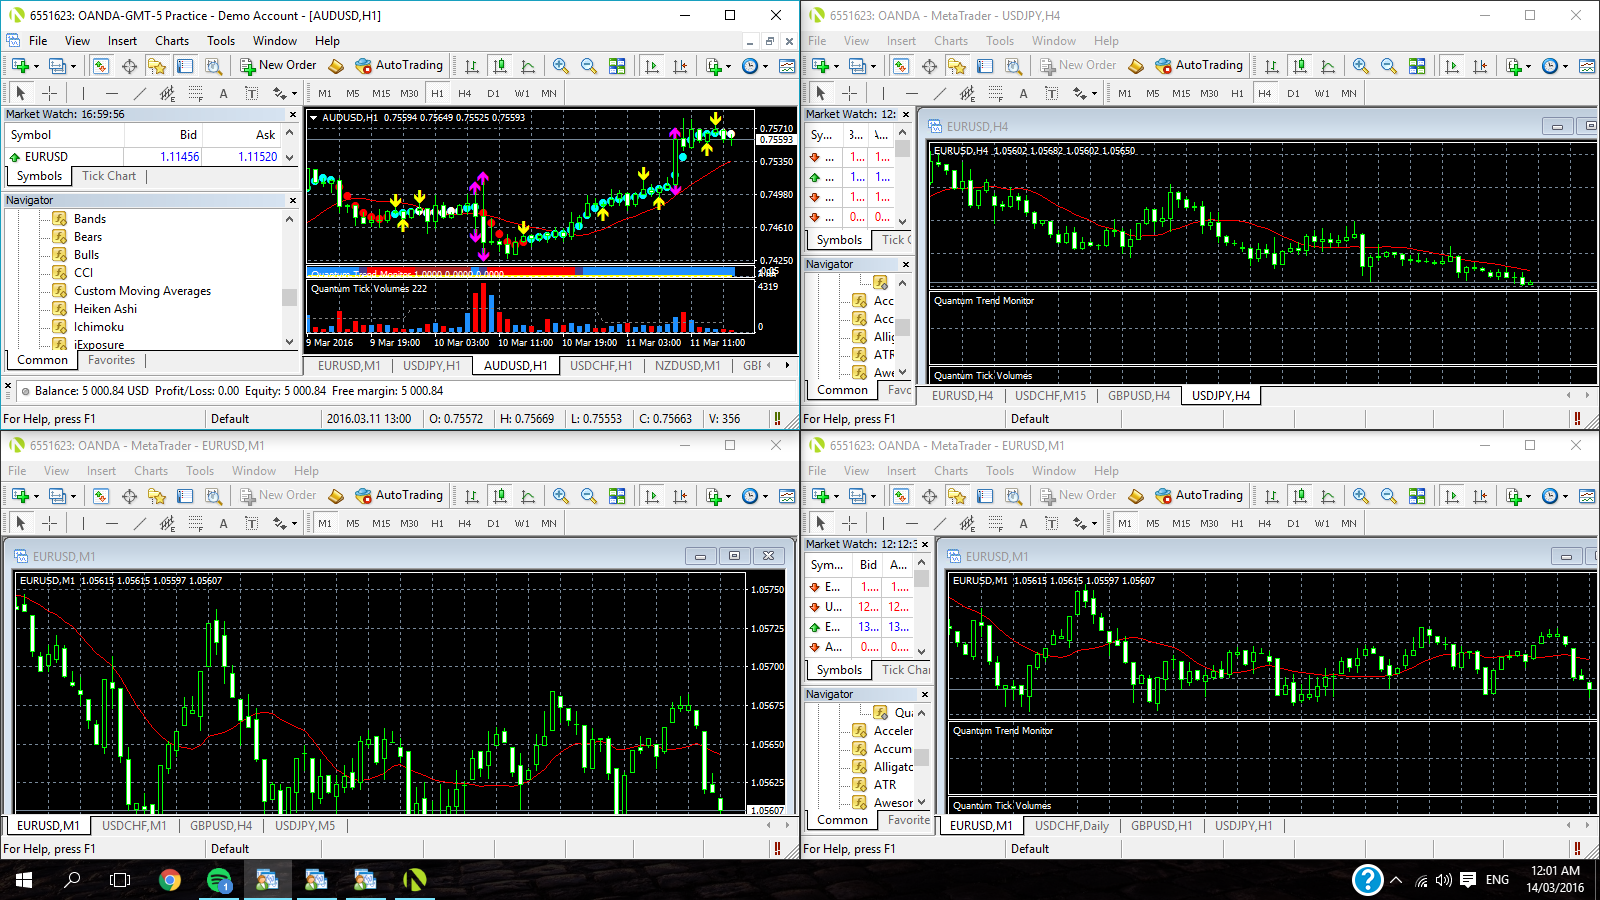
Task: Click the Navigator scrollbar beside Heiken Ashi
Action: coord(289,298)
